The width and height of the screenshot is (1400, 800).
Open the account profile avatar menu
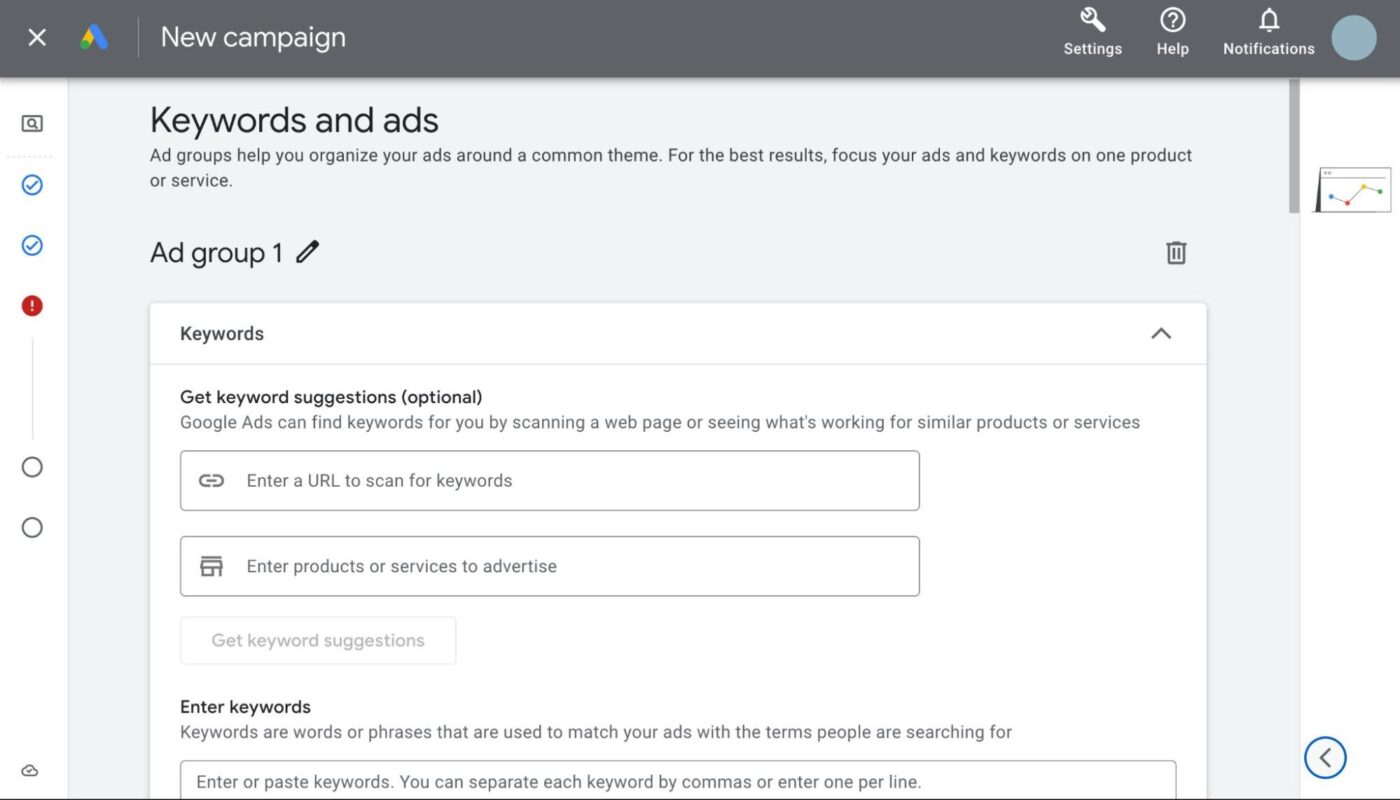pos(1354,38)
